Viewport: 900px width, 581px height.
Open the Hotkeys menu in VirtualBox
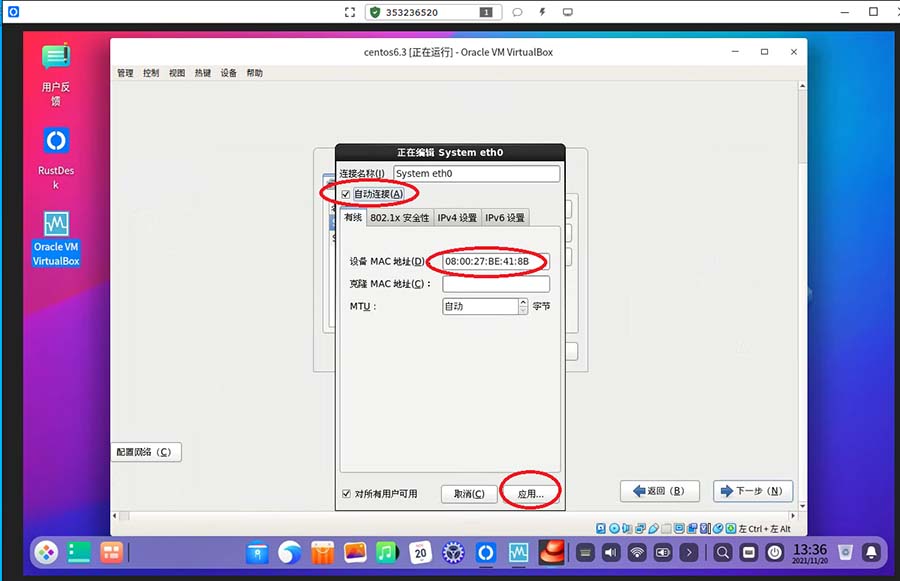(x=203, y=73)
